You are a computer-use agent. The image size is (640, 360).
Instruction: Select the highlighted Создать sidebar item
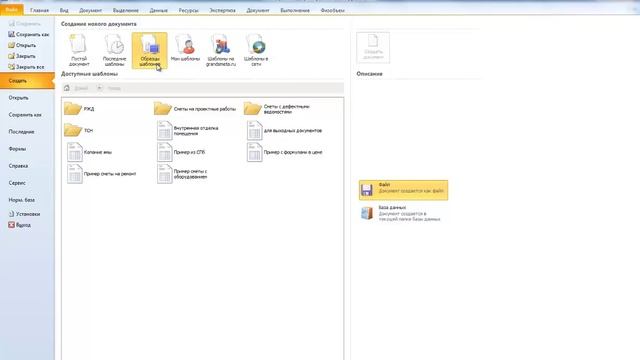27,81
